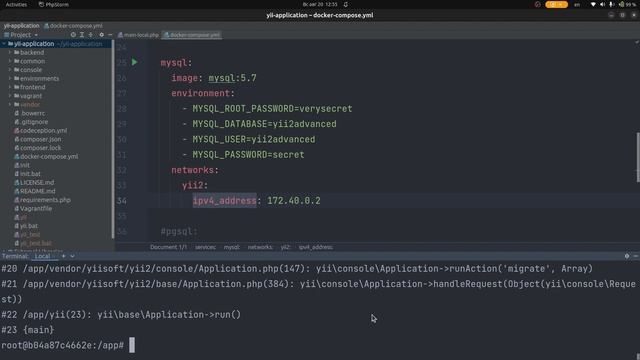Click expand all icon in Project toolbar

click(82, 35)
